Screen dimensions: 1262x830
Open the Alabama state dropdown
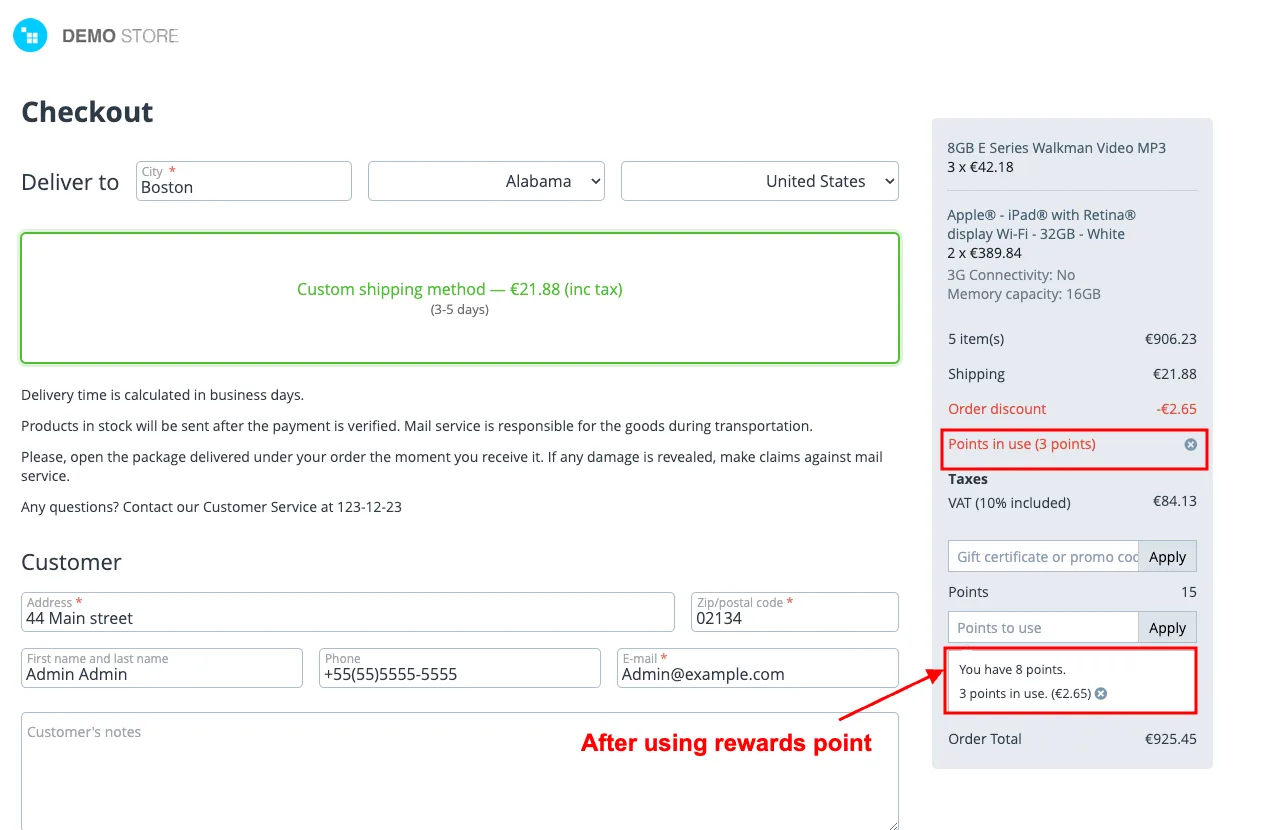(486, 181)
